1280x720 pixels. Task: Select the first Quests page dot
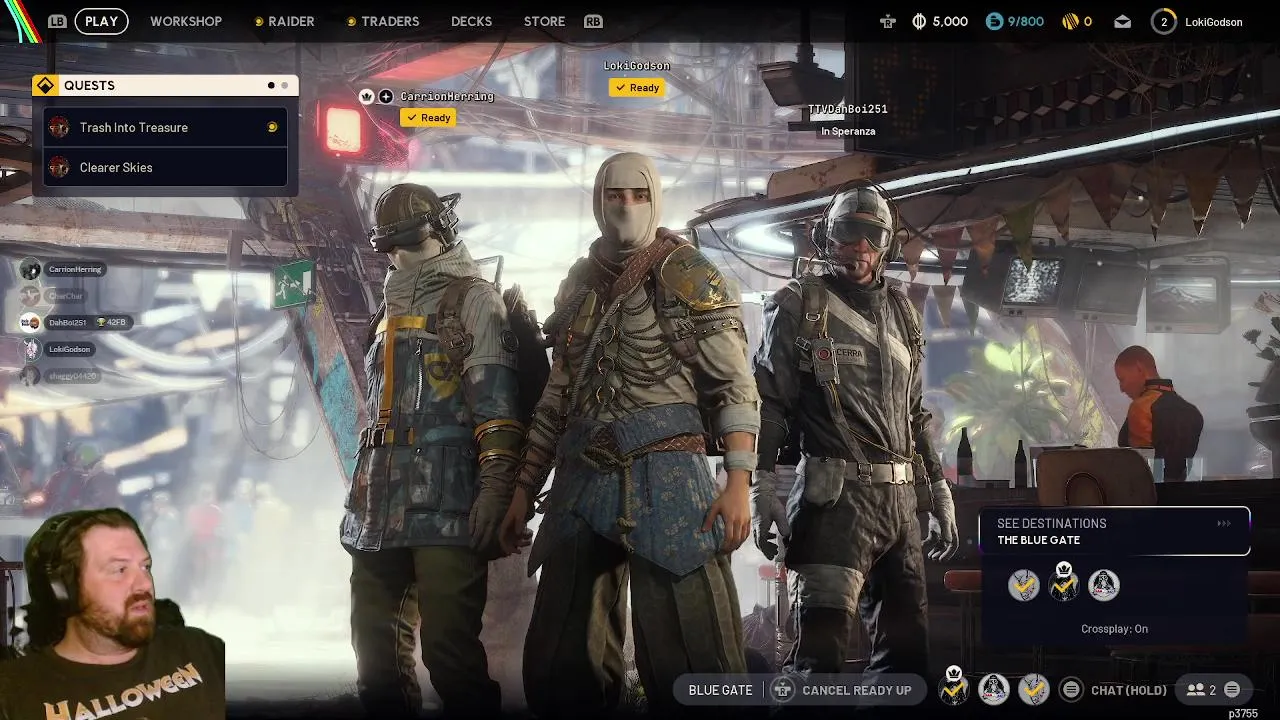tap(271, 85)
